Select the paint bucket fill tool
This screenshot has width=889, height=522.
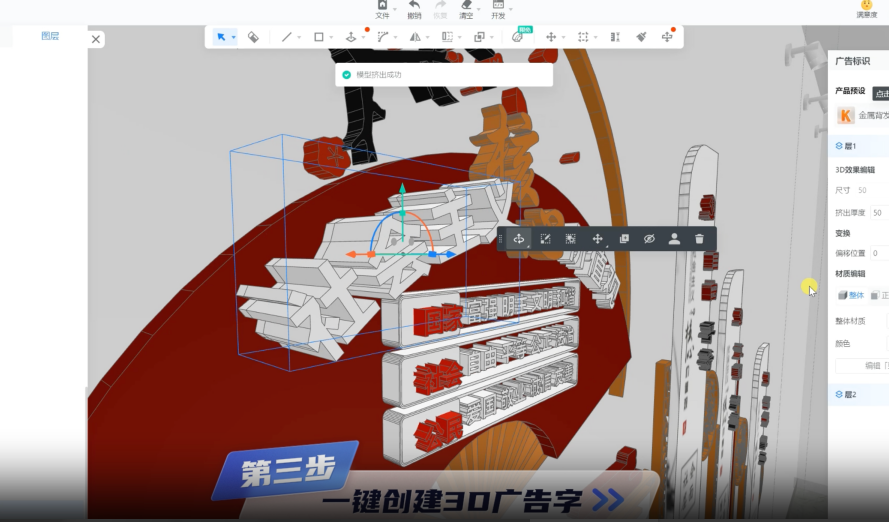253,37
